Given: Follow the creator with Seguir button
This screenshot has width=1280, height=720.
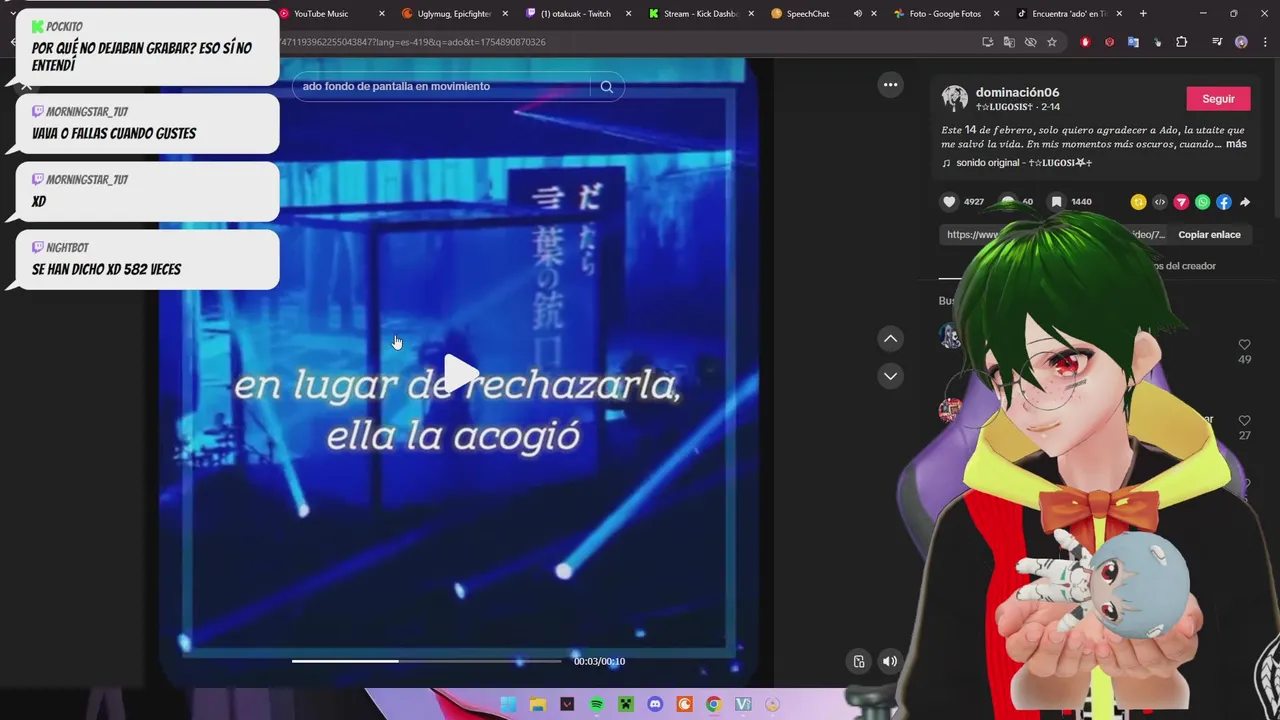Looking at the screenshot, I should (1218, 99).
